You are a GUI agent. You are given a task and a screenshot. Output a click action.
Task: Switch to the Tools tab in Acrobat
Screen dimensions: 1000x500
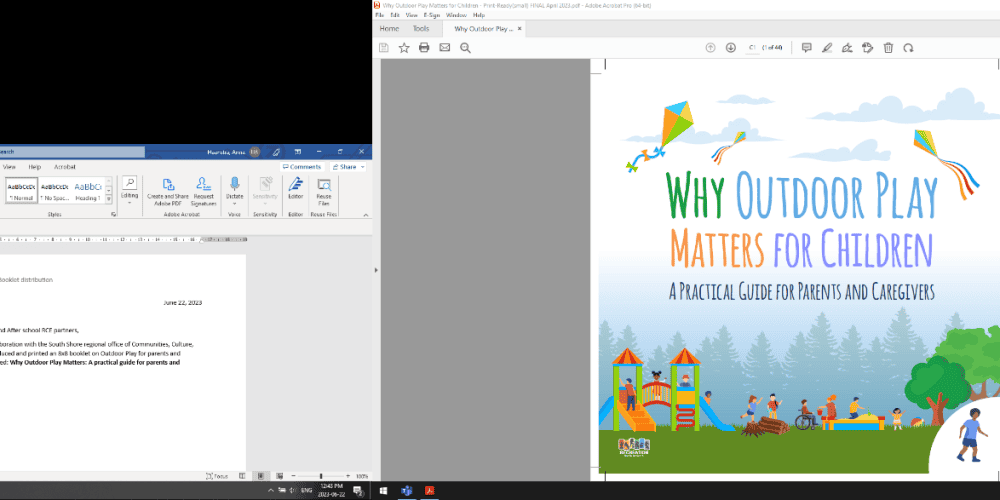coord(421,29)
